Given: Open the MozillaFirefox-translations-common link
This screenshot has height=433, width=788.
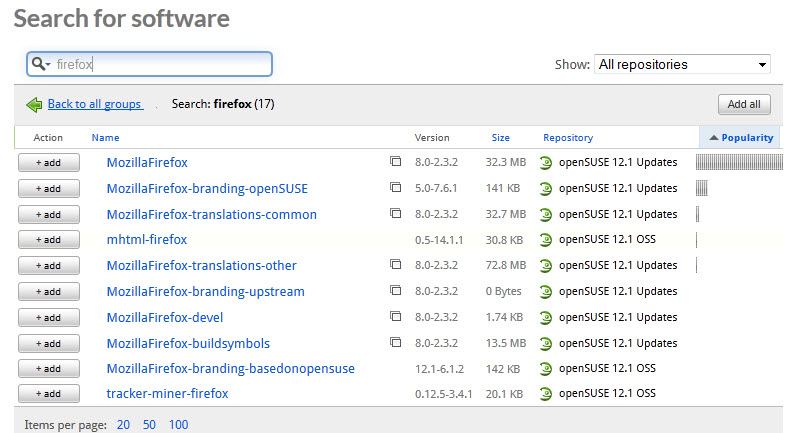Looking at the screenshot, I should 212,215.
